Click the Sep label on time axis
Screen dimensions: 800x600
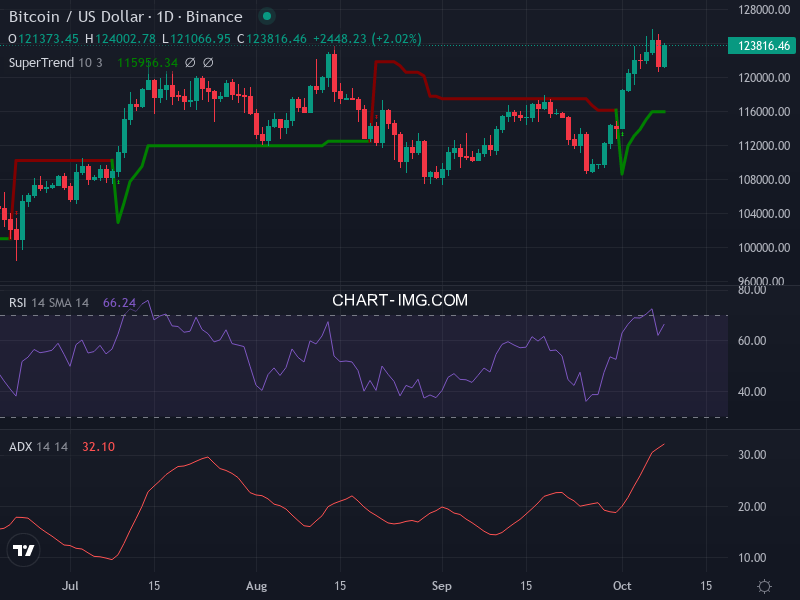point(441,585)
